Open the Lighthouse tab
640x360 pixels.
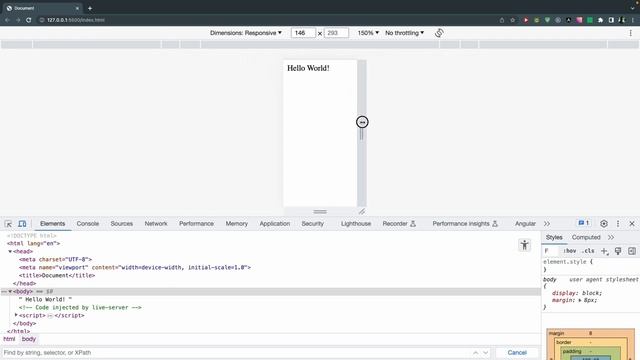[x=356, y=224]
